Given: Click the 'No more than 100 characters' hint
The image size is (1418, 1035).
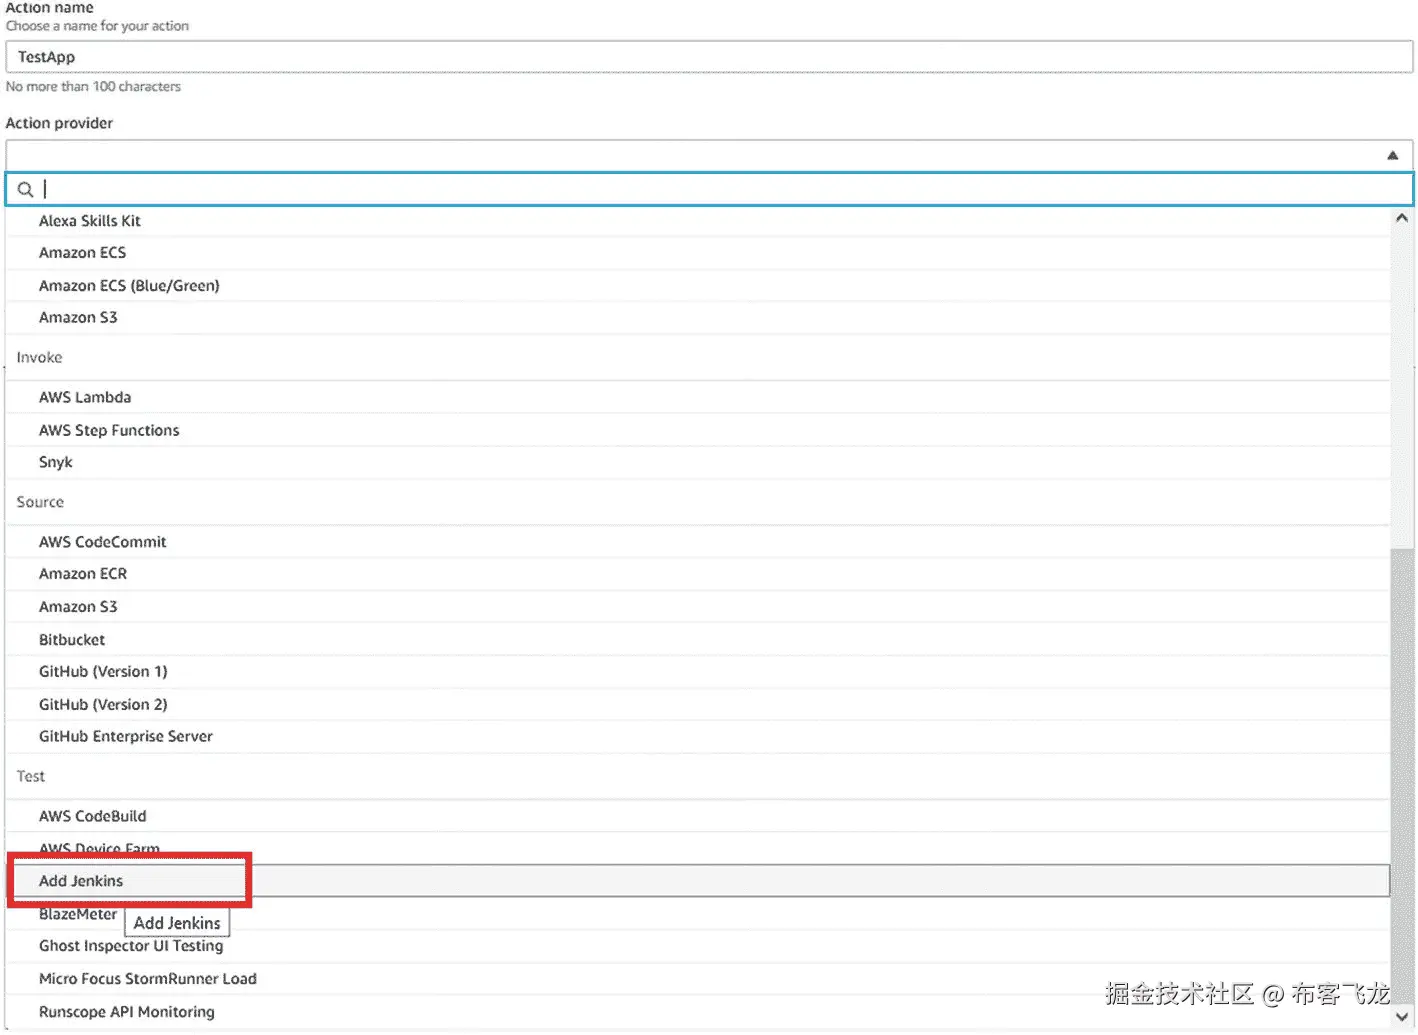Looking at the screenshot, I should pyautogui.click(x=93, y=87).
